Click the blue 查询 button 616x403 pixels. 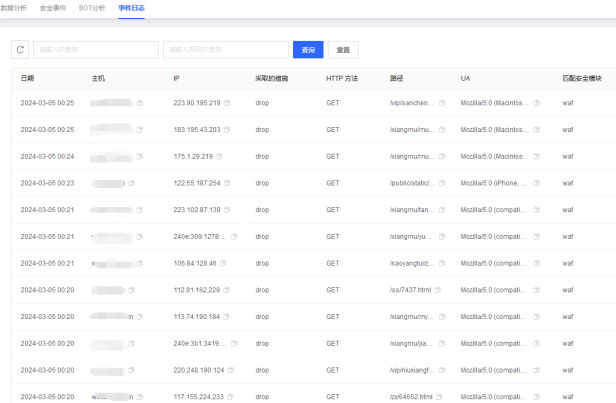(308, 50)
